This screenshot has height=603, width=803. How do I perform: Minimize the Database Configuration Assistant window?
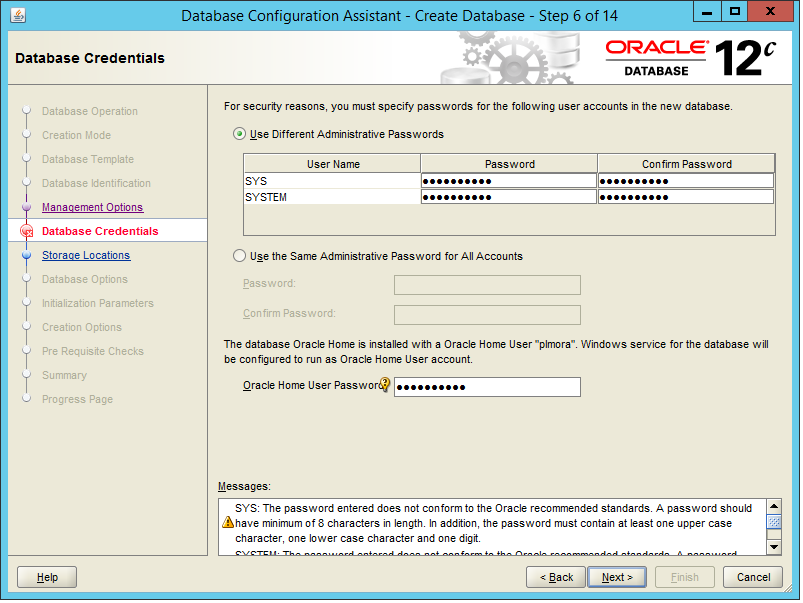tap(707, 11)
